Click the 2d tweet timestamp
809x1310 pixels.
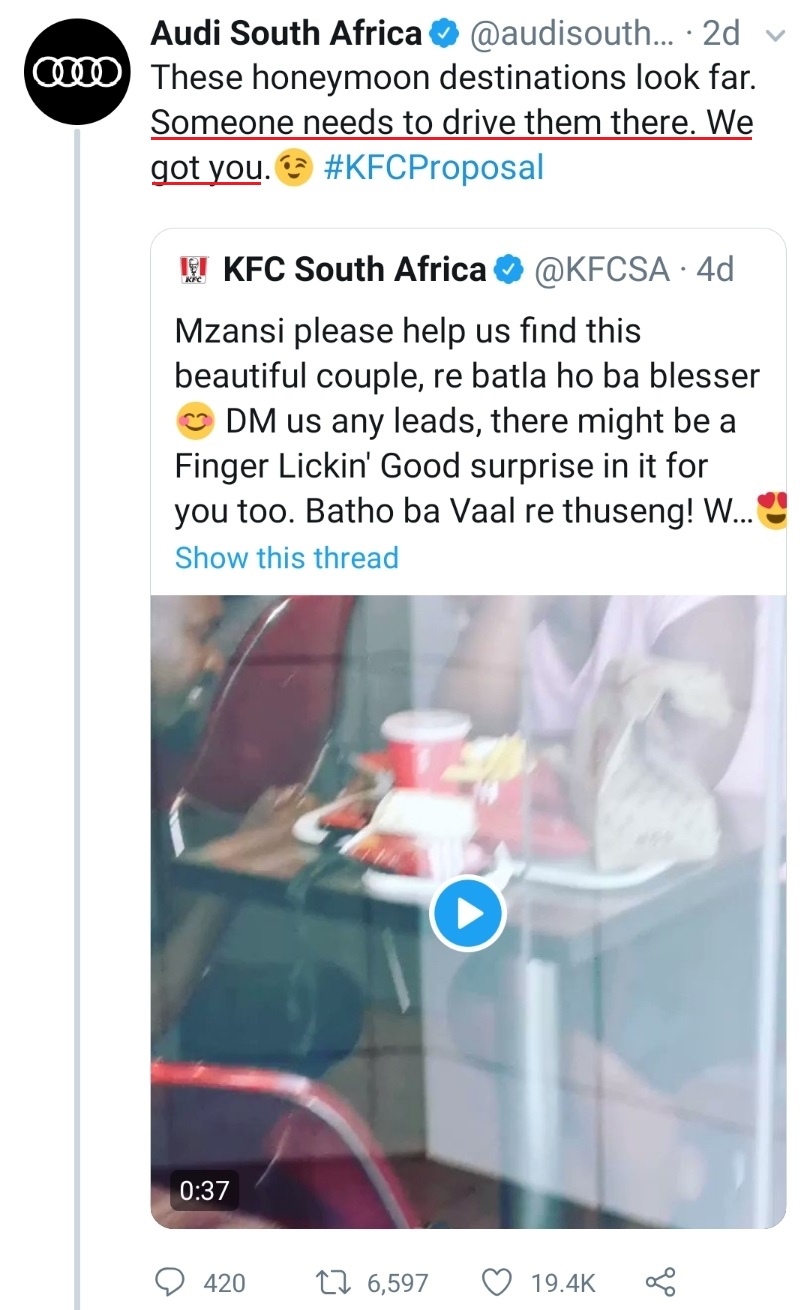721,35
